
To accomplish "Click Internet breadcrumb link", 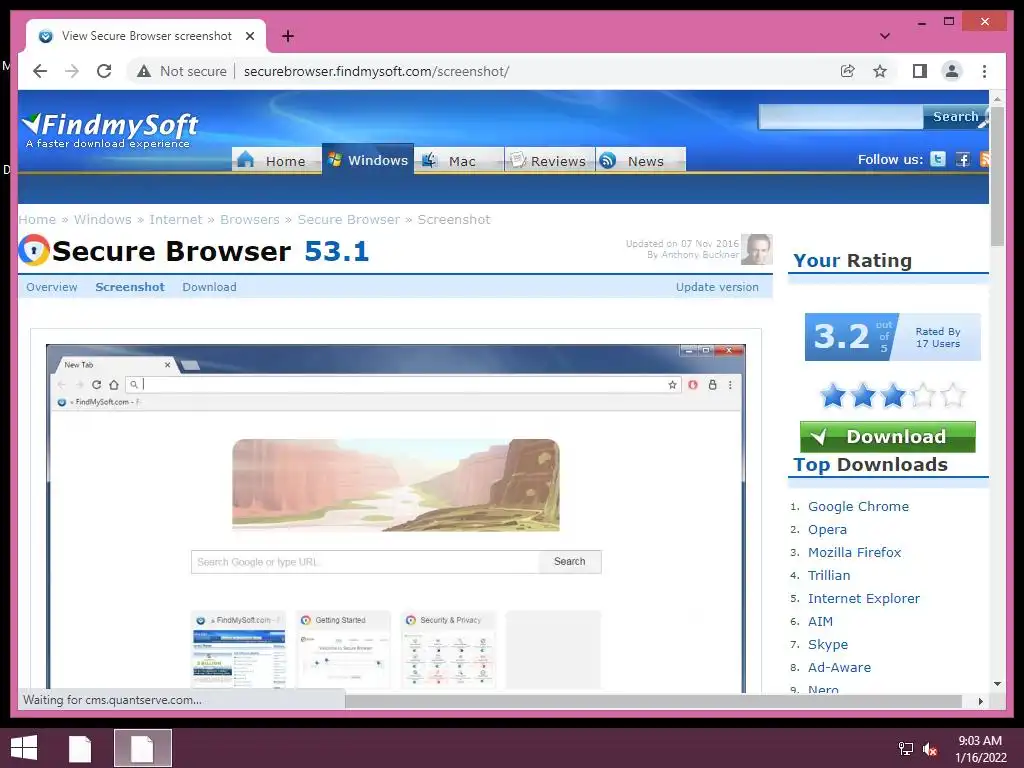I will pyautogui.click(x=176, y=219).
